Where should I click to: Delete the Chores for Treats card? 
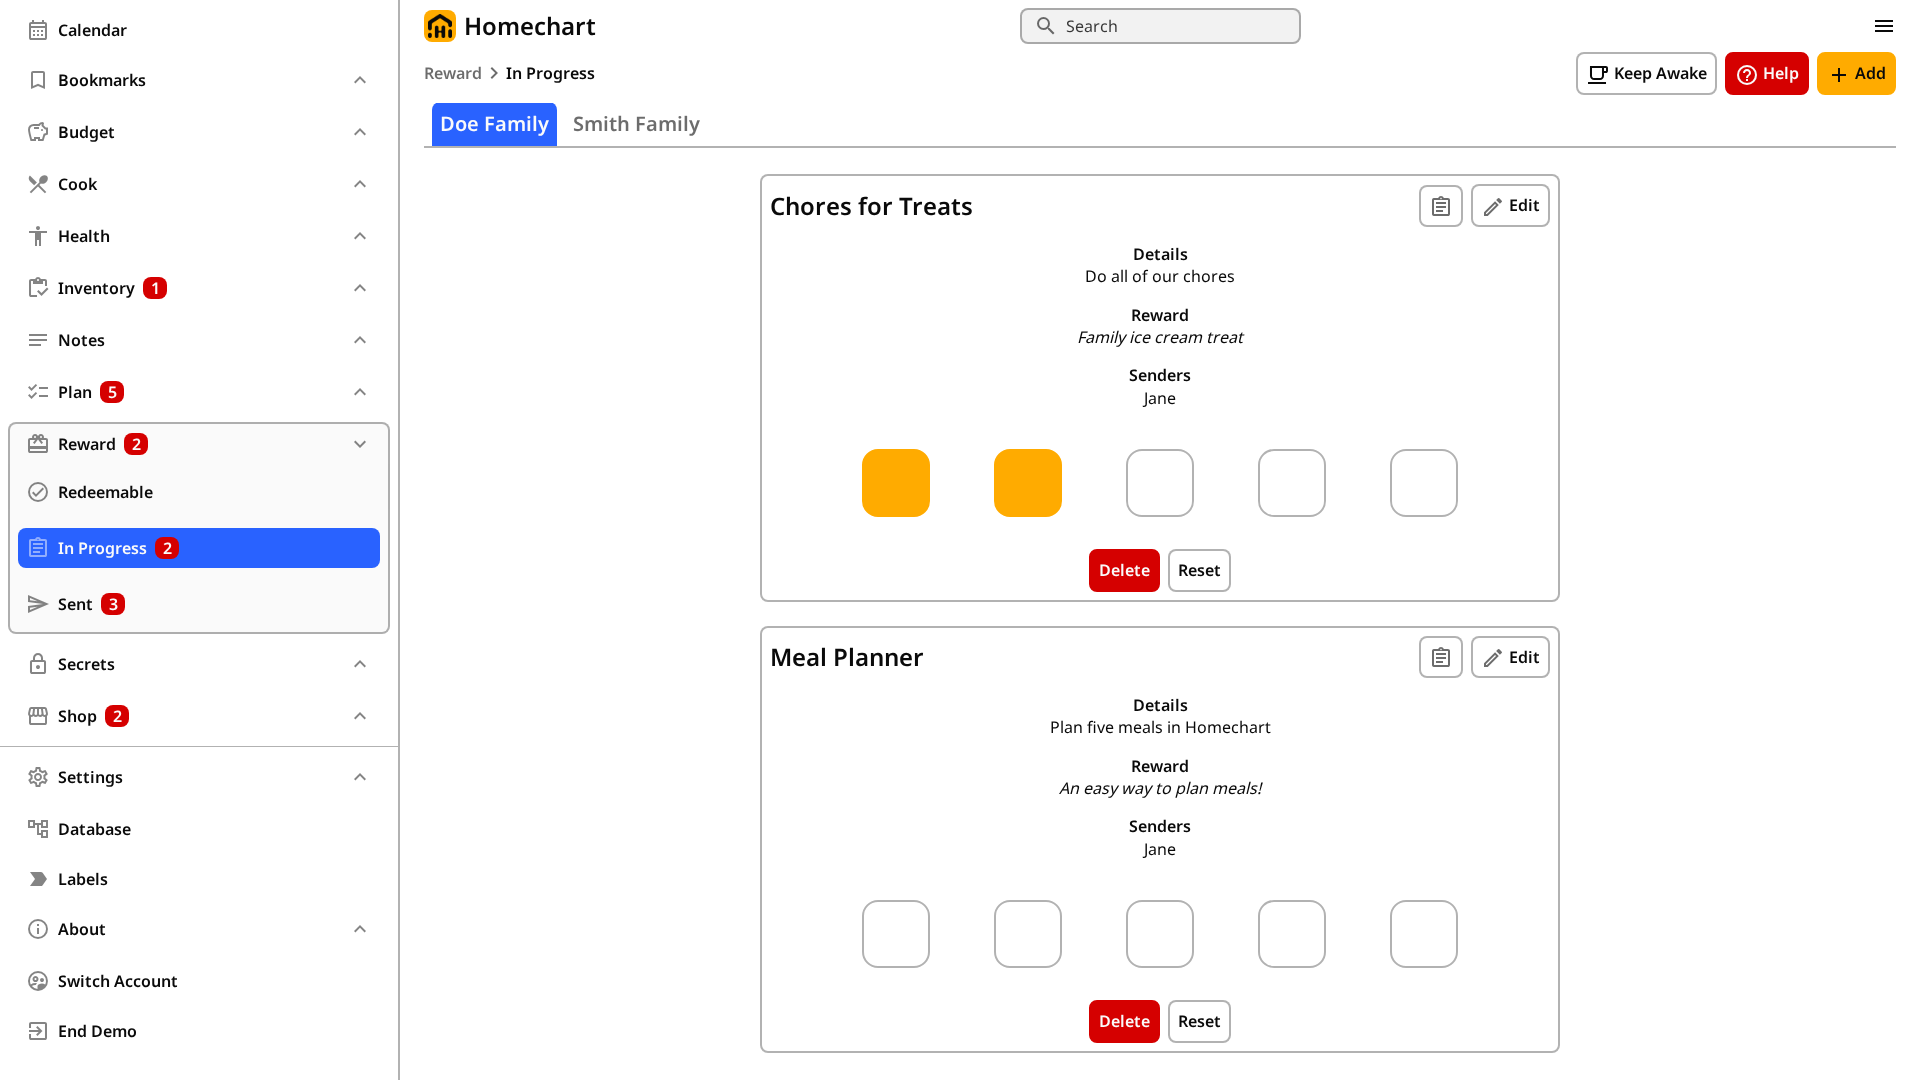pos(1124,570)
